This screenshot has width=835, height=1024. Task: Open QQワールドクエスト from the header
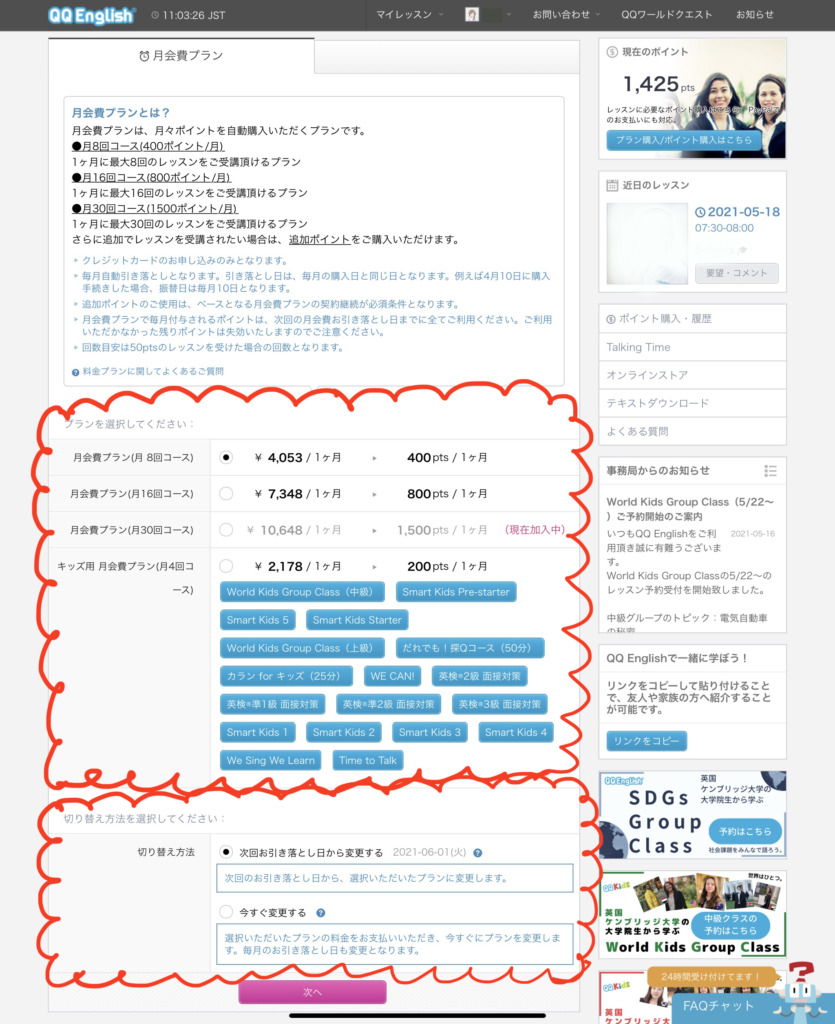[667, 14]
